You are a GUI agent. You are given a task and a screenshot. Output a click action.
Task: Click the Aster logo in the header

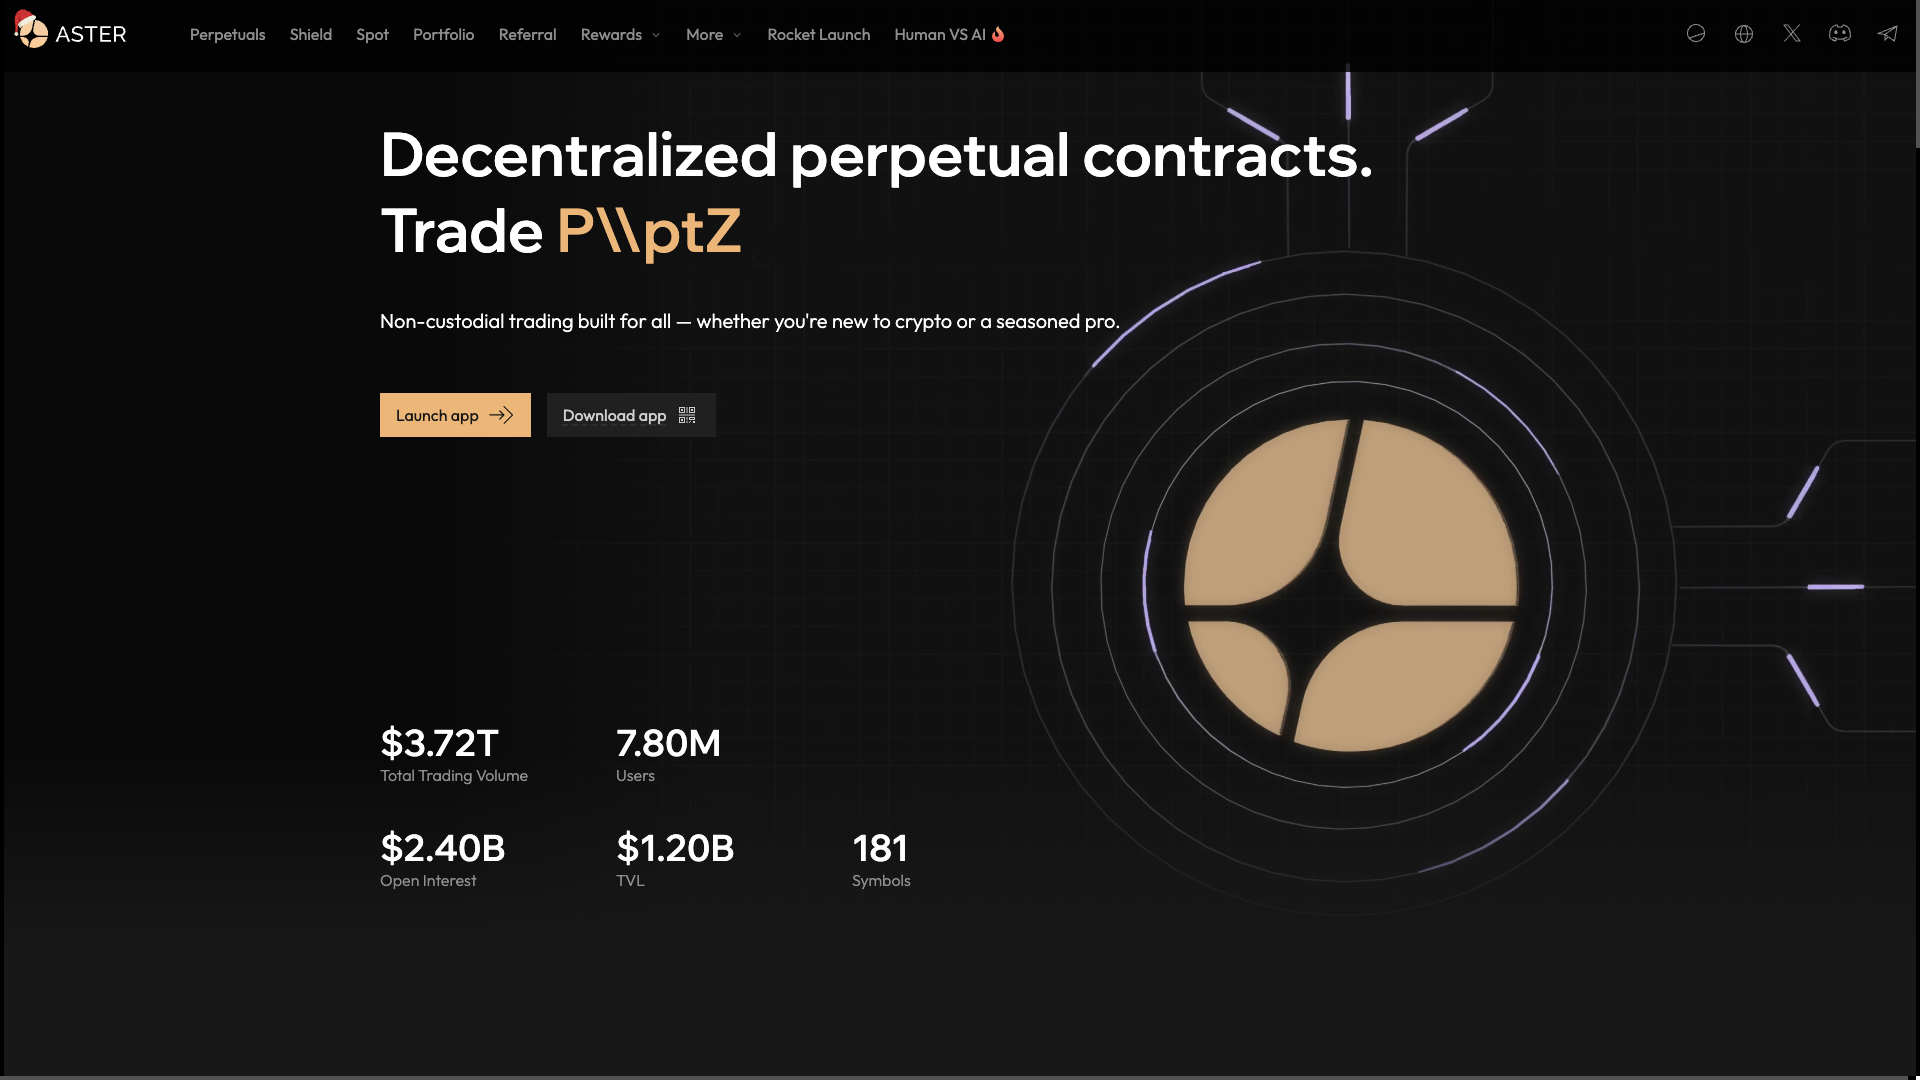(70, 34)
